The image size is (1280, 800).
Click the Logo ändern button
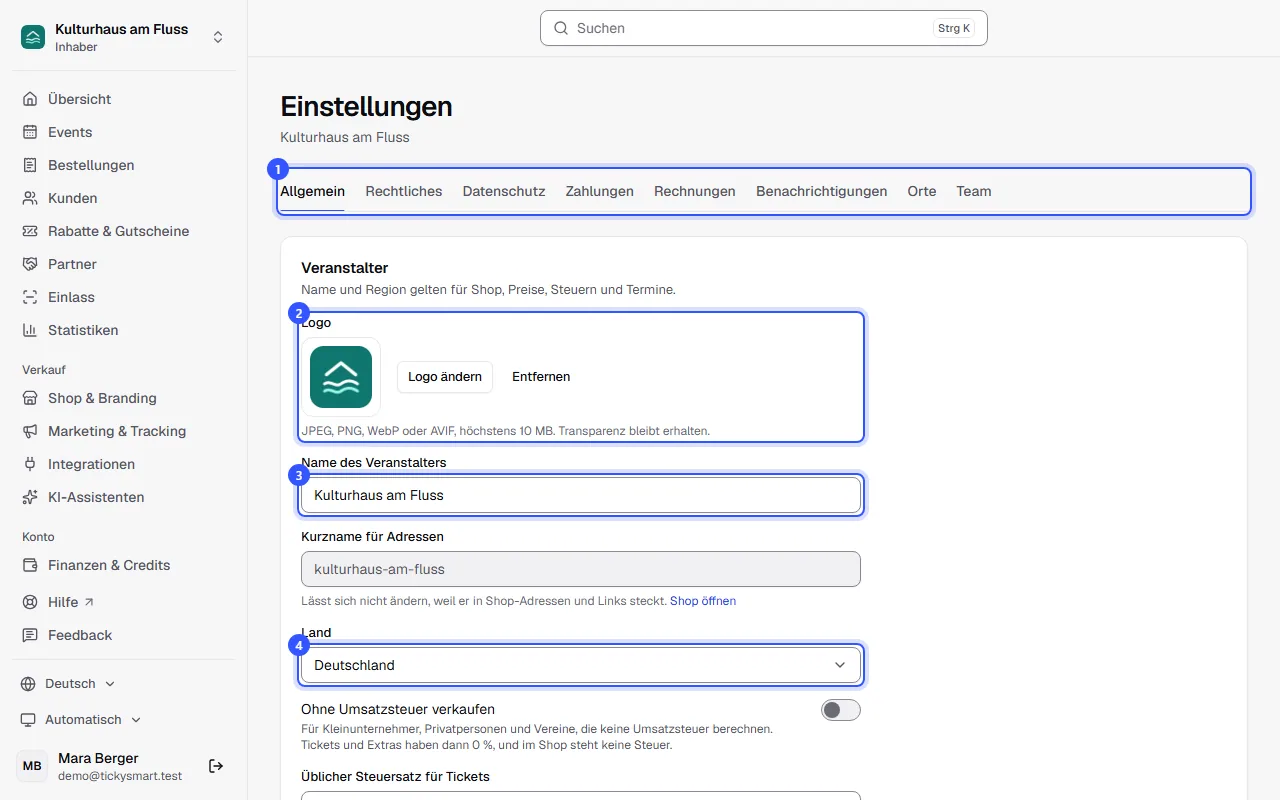pyautogui.click(x=445, y=377)
